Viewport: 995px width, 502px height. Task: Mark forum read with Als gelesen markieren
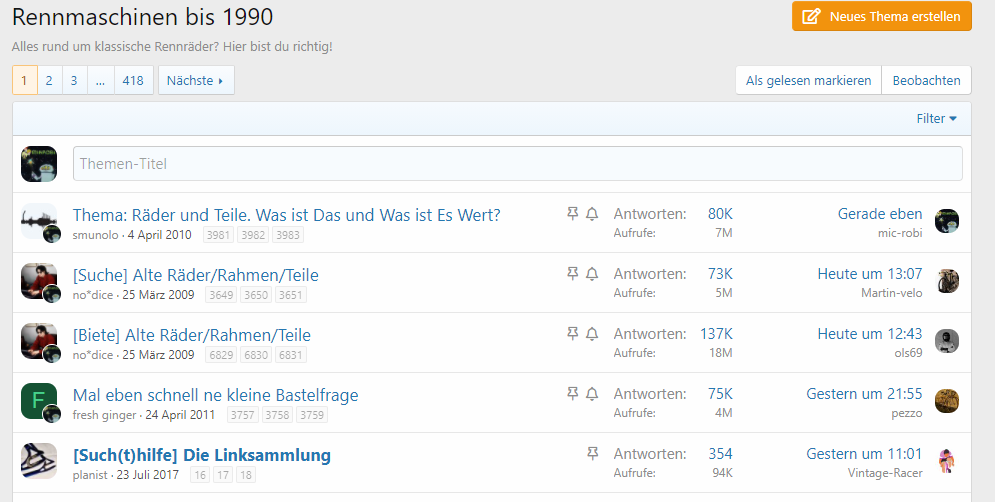click(x=808, y=80)
